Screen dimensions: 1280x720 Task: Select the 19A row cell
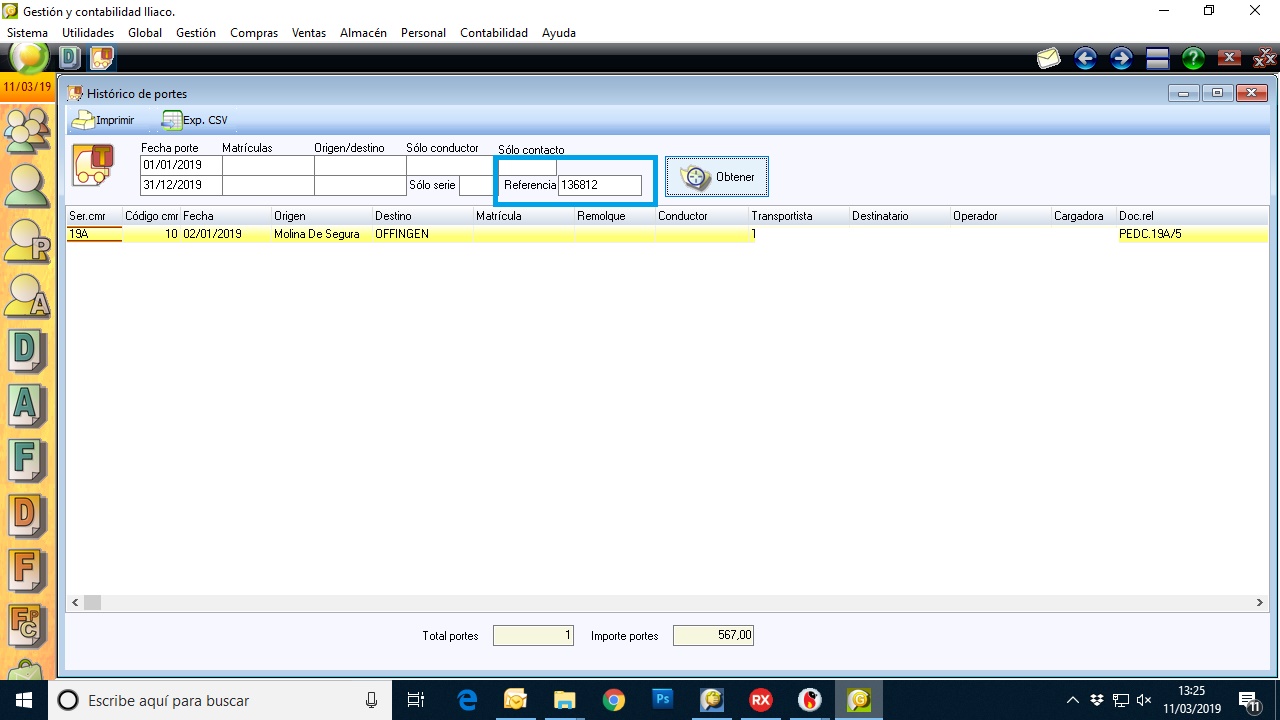[x=94, y=234]
